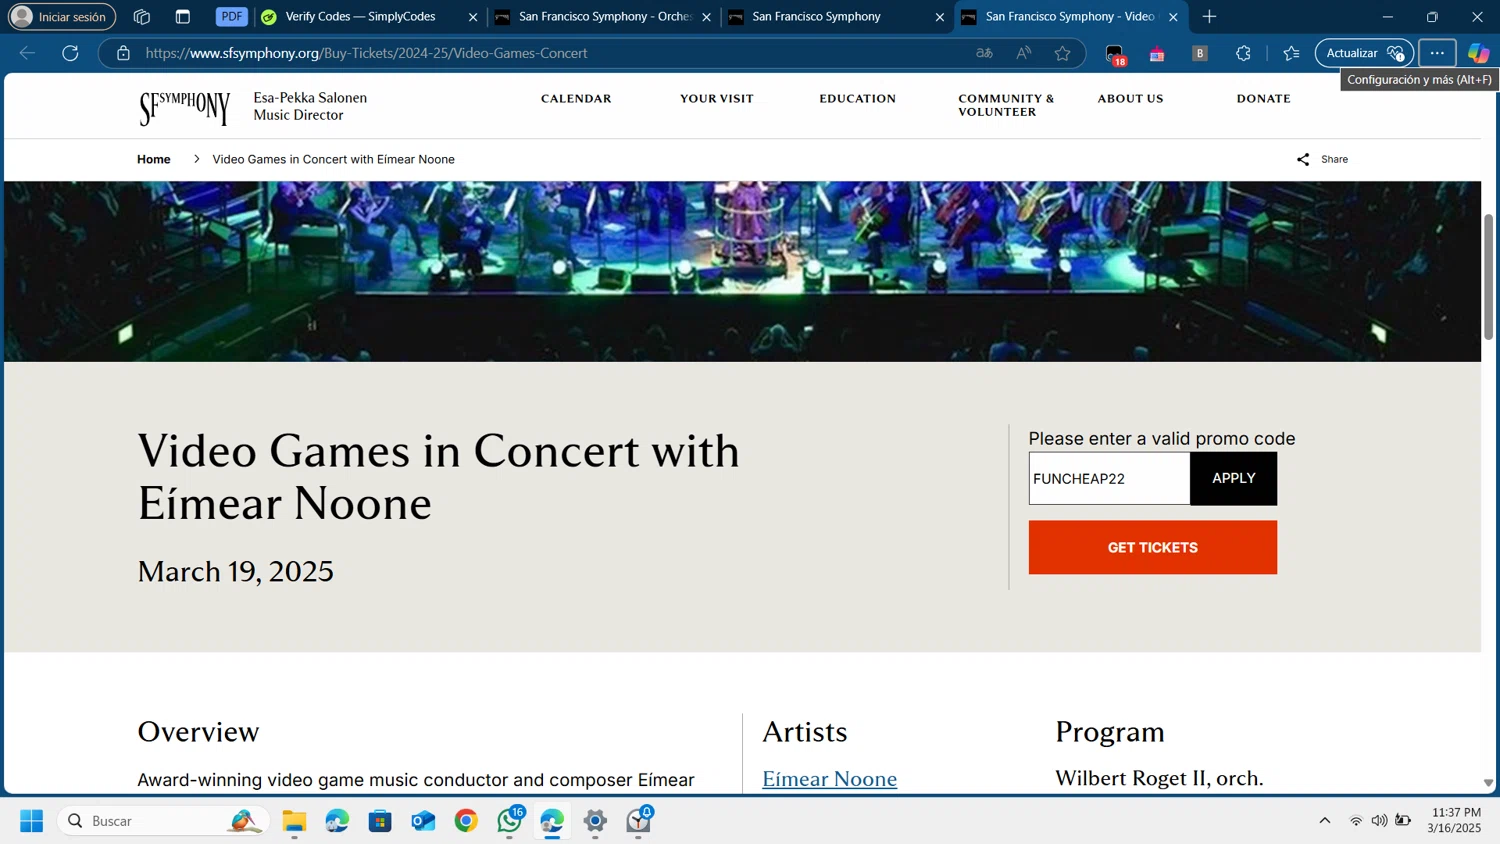Reload the page with refresh icon
Viewport: 1500px width, 844px height.
[70, 53]
